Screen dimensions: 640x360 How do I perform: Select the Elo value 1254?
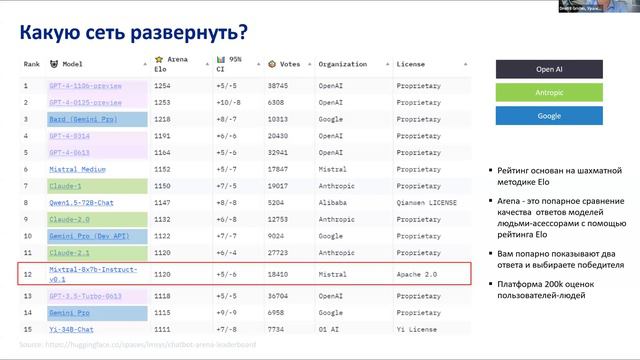(x=162, y=86)
